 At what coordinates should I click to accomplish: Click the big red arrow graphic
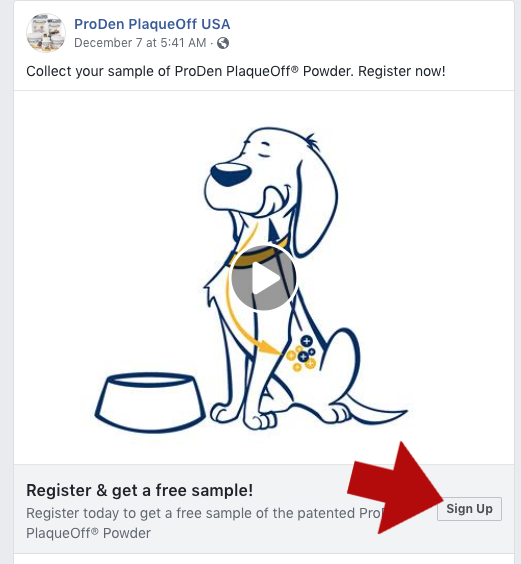tap(395, 489)
